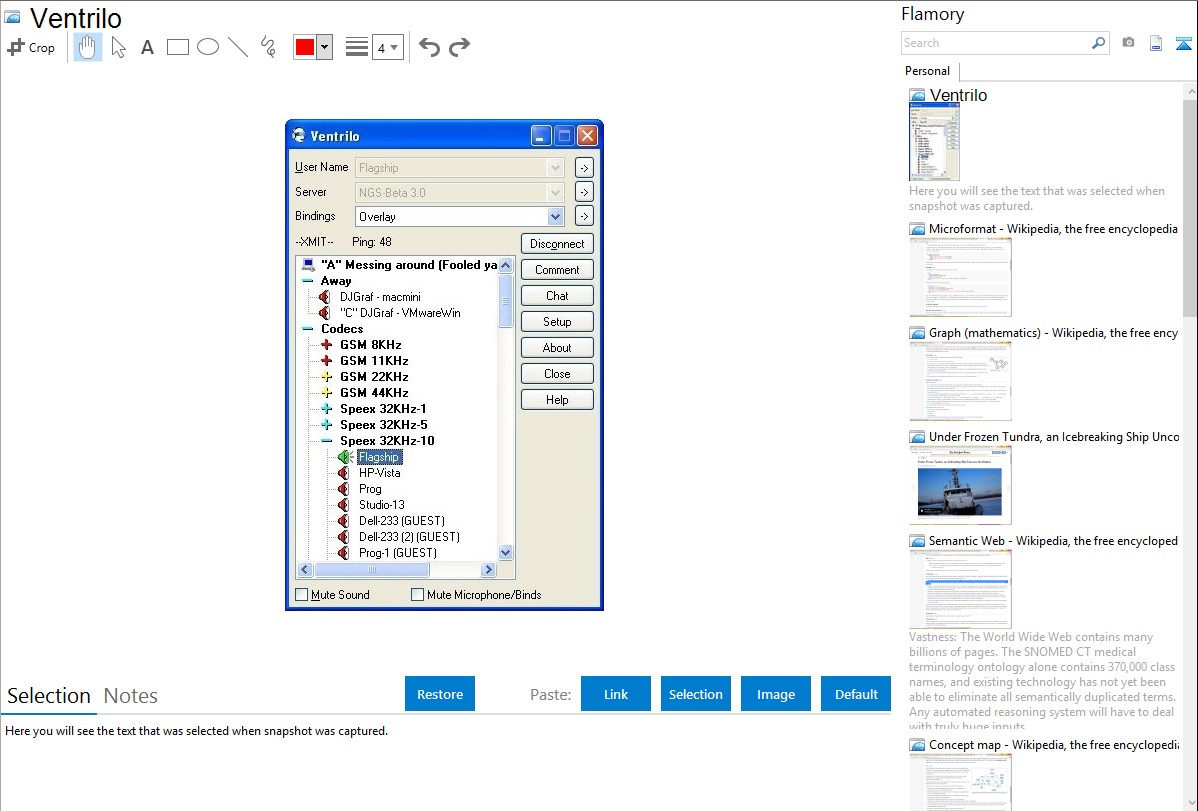
Task: Click the plus icon beside Speex 32KHz-1
Action: [326, 409]
